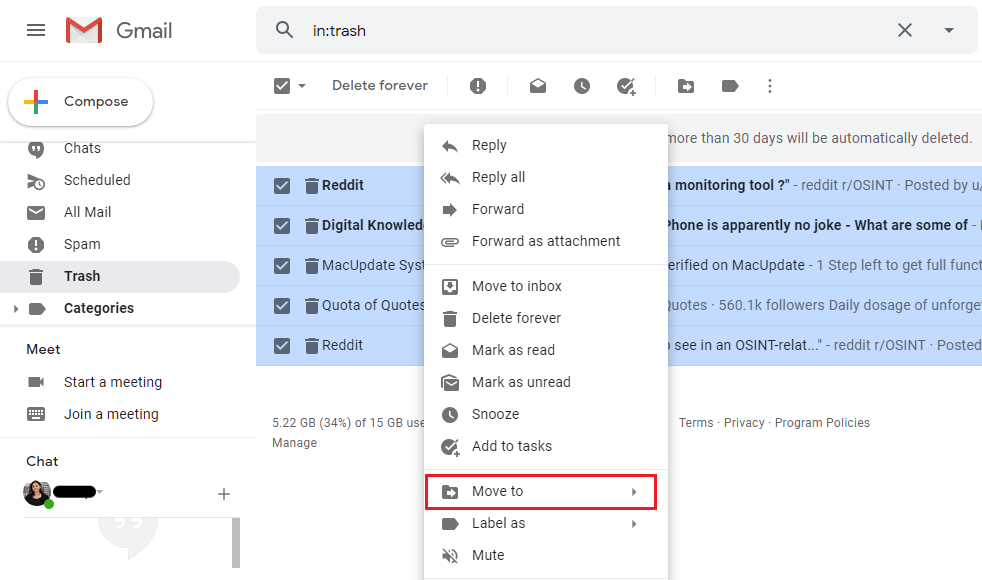
Task: Expand the Label as submenu
Action: click(546, 524)
